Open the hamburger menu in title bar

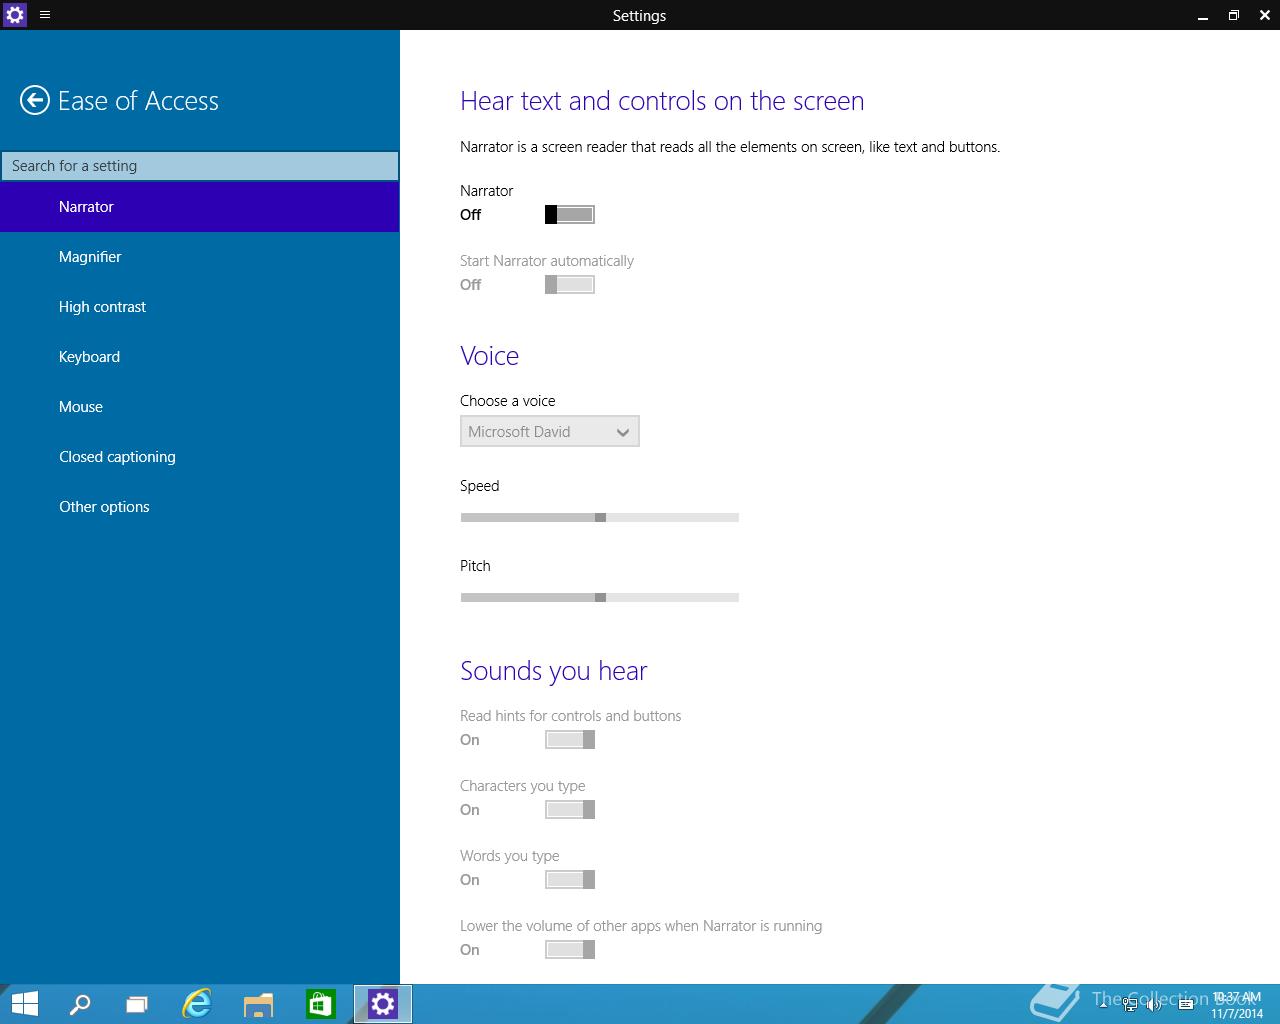45,15
